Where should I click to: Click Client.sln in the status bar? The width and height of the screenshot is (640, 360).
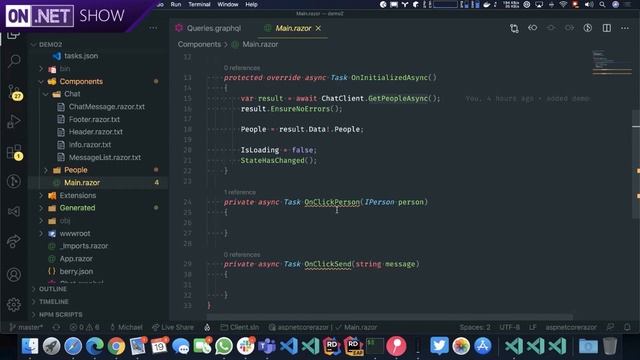pos(240,327)
